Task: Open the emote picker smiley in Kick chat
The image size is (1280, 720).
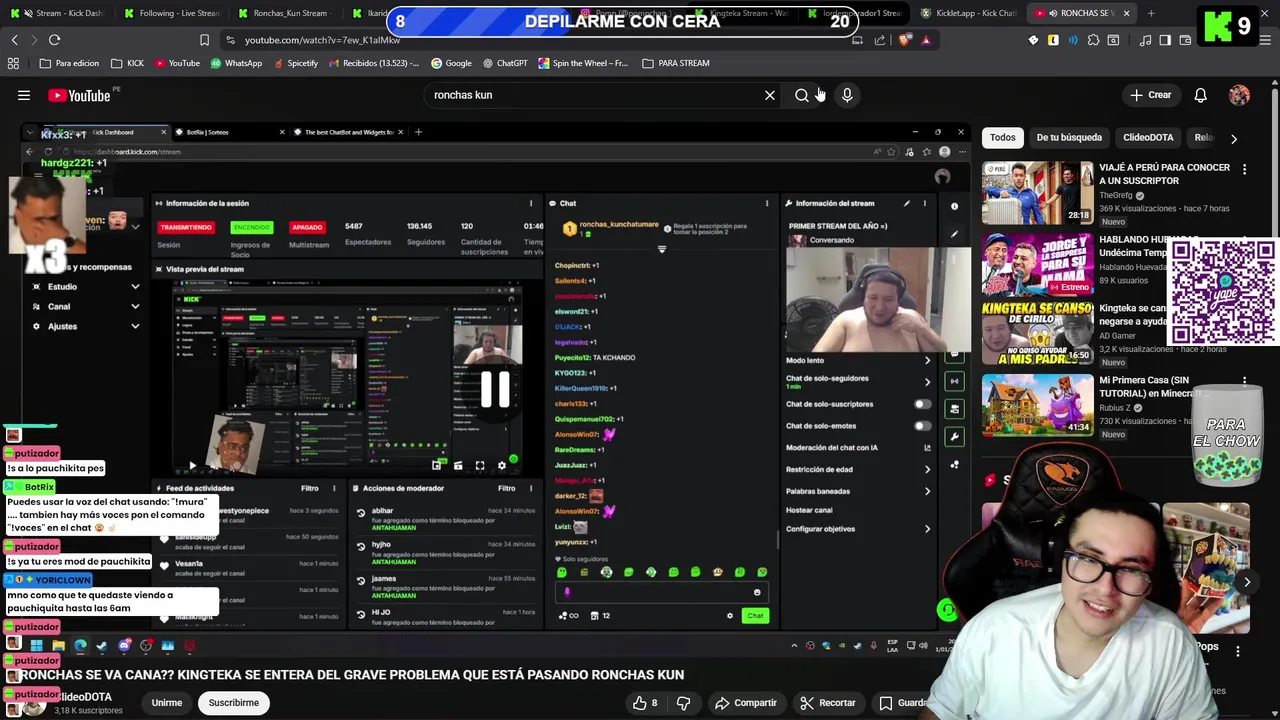Action: click(x=757, y=592)
